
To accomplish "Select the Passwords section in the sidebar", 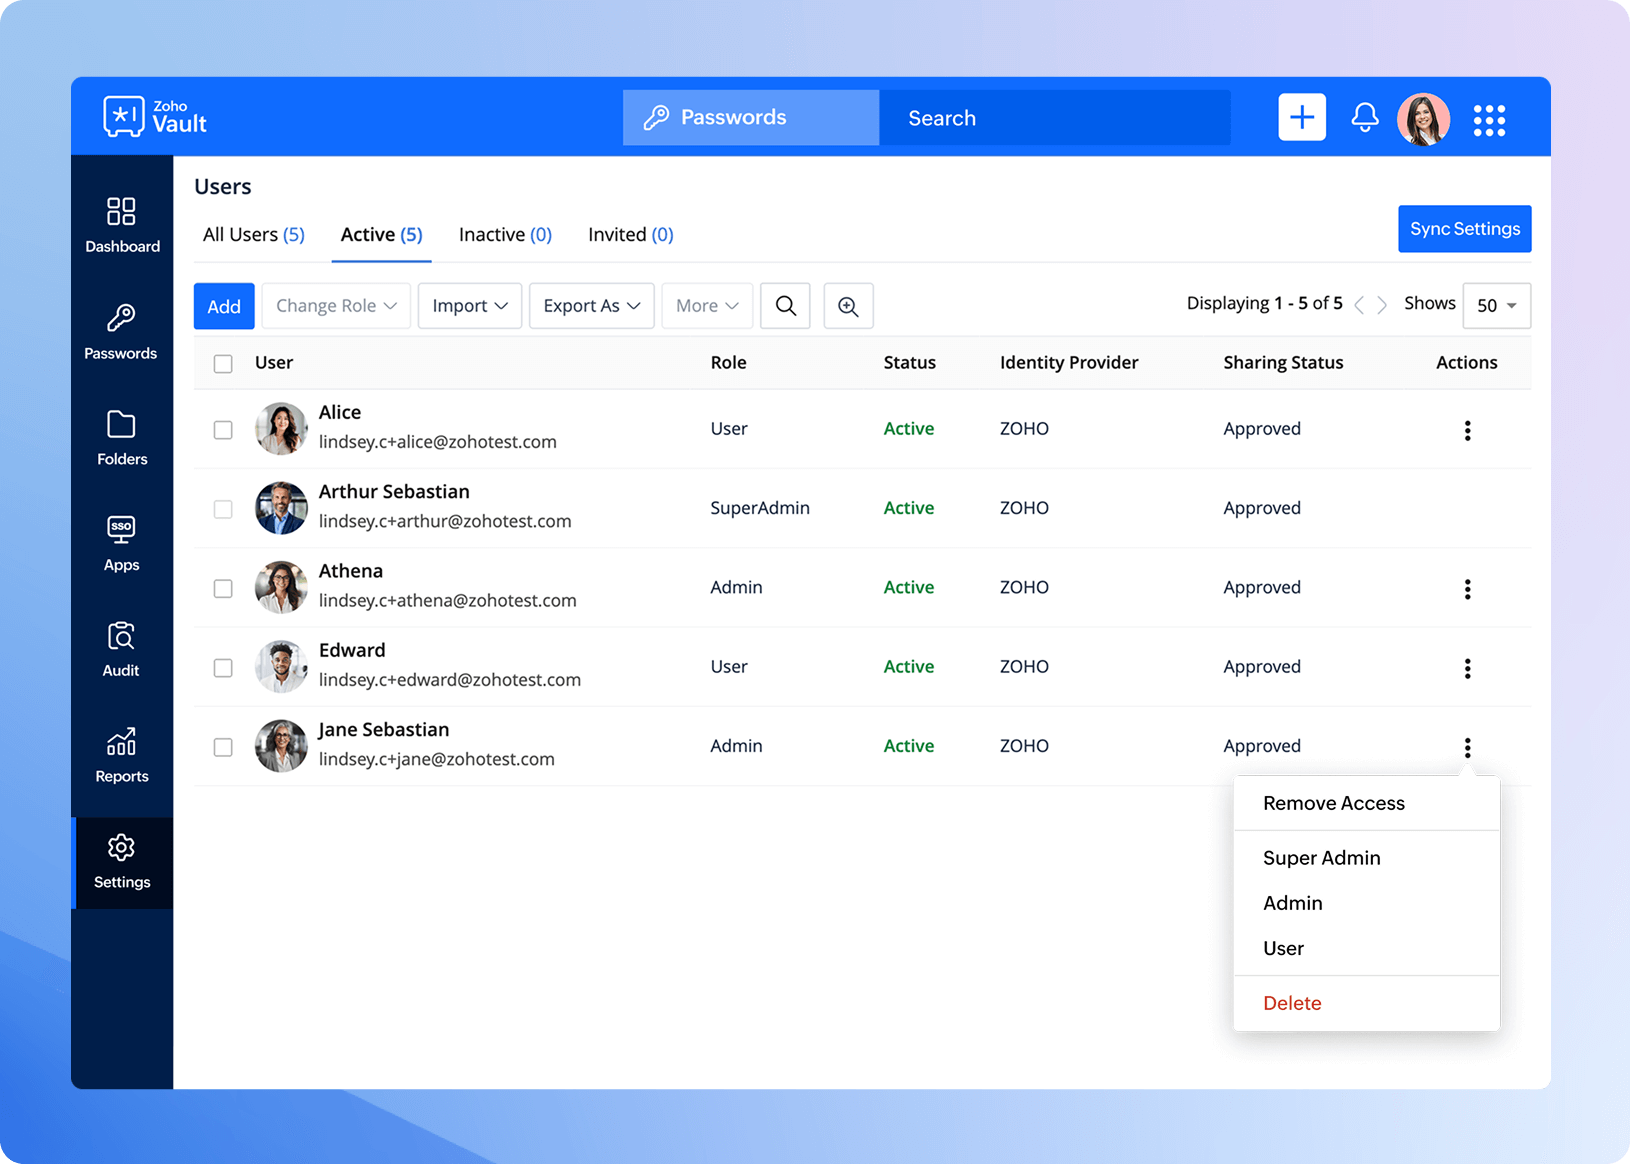I will click(121, 333).
